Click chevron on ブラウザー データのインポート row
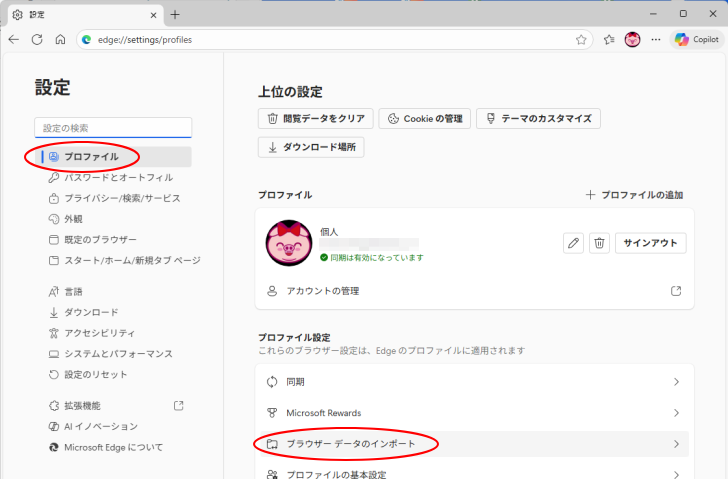The image size is (728, 479). (x=676, y=444)
